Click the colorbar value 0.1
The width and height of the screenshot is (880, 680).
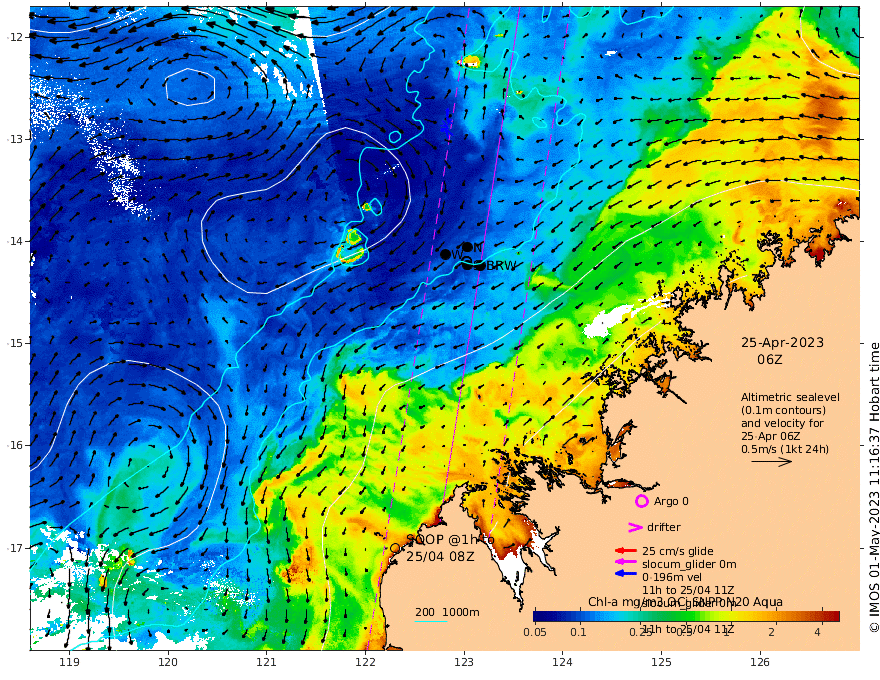579,632
